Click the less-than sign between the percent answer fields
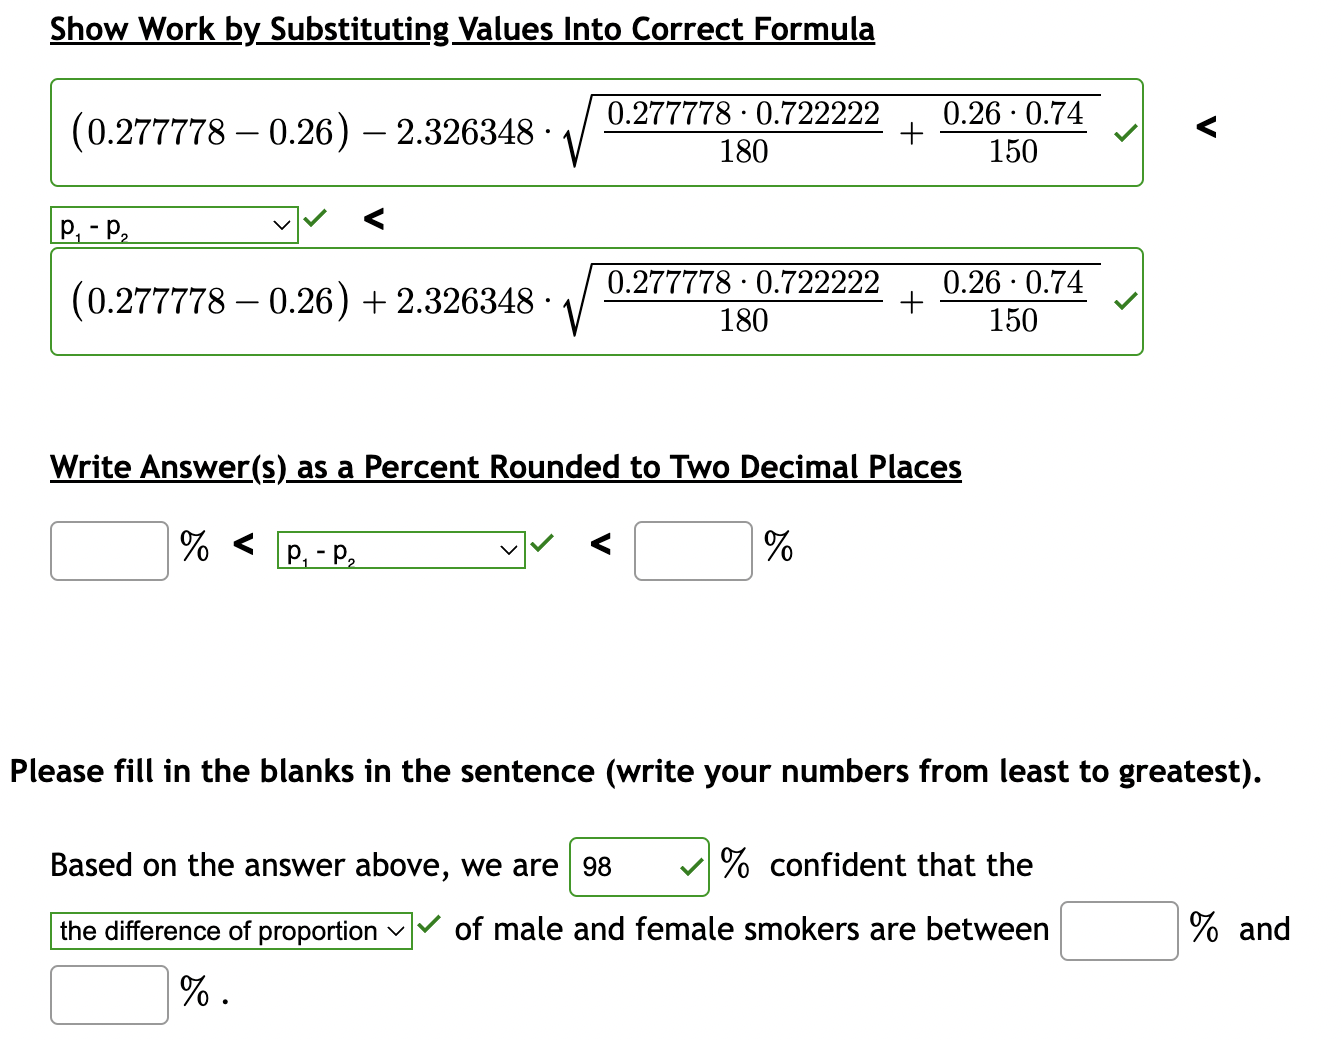This screenshot has width=1342, height=1040. 602,548
